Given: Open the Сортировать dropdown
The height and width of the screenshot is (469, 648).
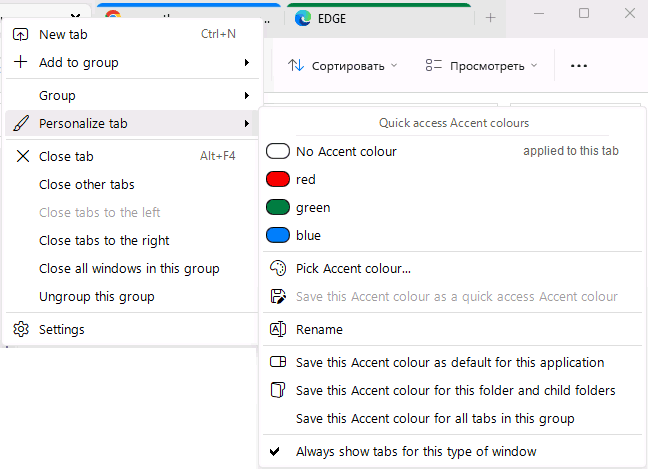Looking at the screenshot, I should pyautogui.click(x=343, y=66).
